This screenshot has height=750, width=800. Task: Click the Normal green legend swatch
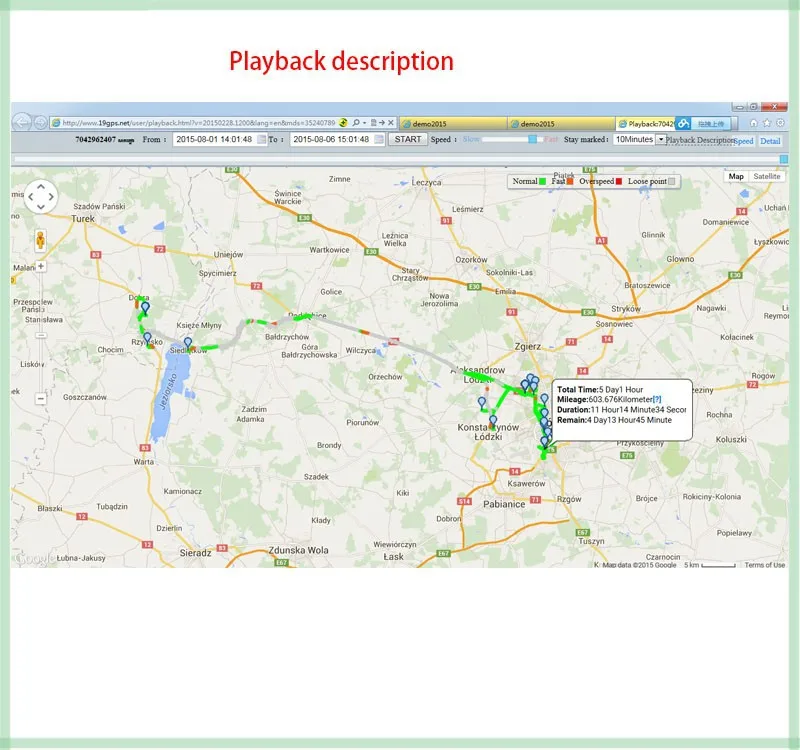click(542, 181)
